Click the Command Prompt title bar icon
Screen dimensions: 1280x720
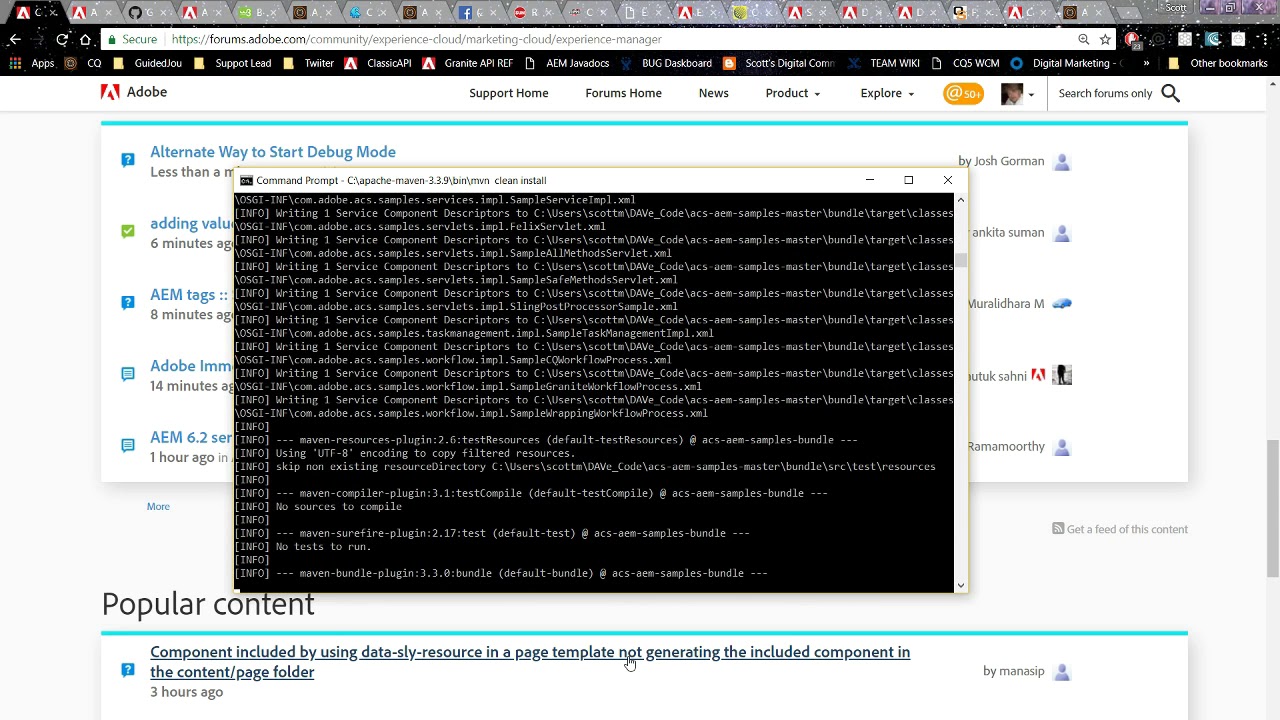click(246, 180)
